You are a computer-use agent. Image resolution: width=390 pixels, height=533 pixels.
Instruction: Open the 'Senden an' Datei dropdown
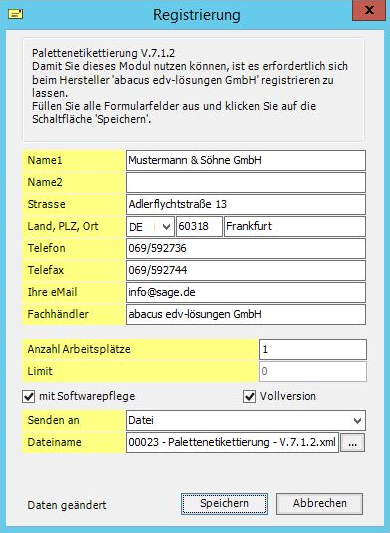pos(246,420)
